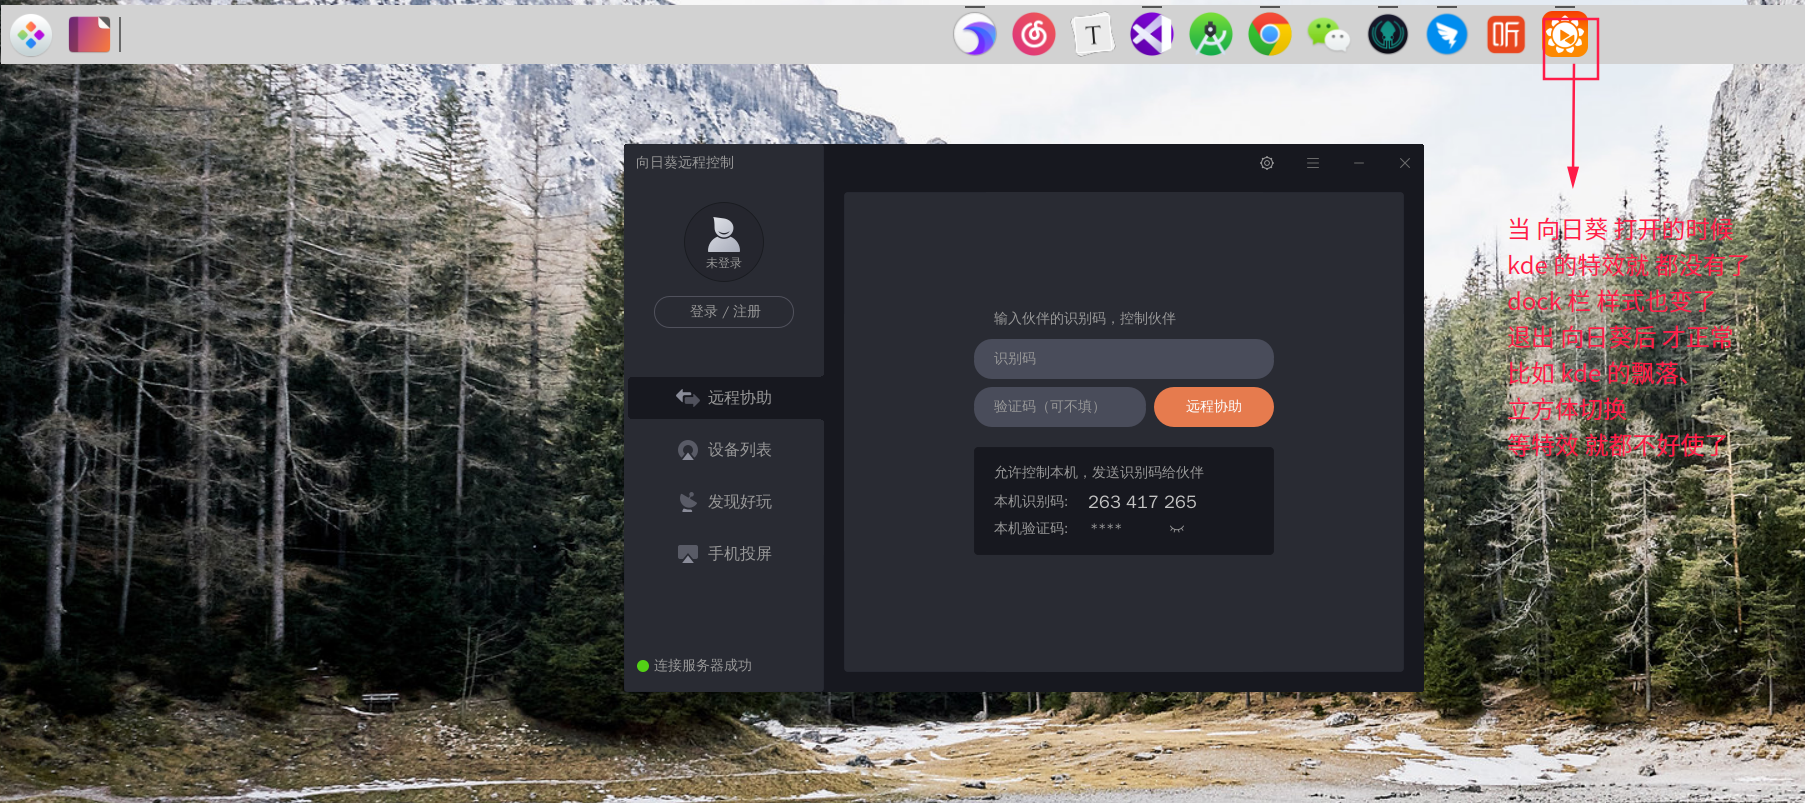Click the local ID 263 417 265
Screen dimensions: 1805x803
1142,502
